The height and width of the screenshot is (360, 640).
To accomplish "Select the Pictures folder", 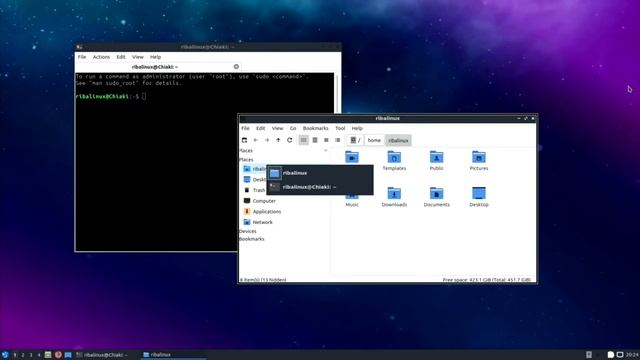I will [x=479, y=160].
